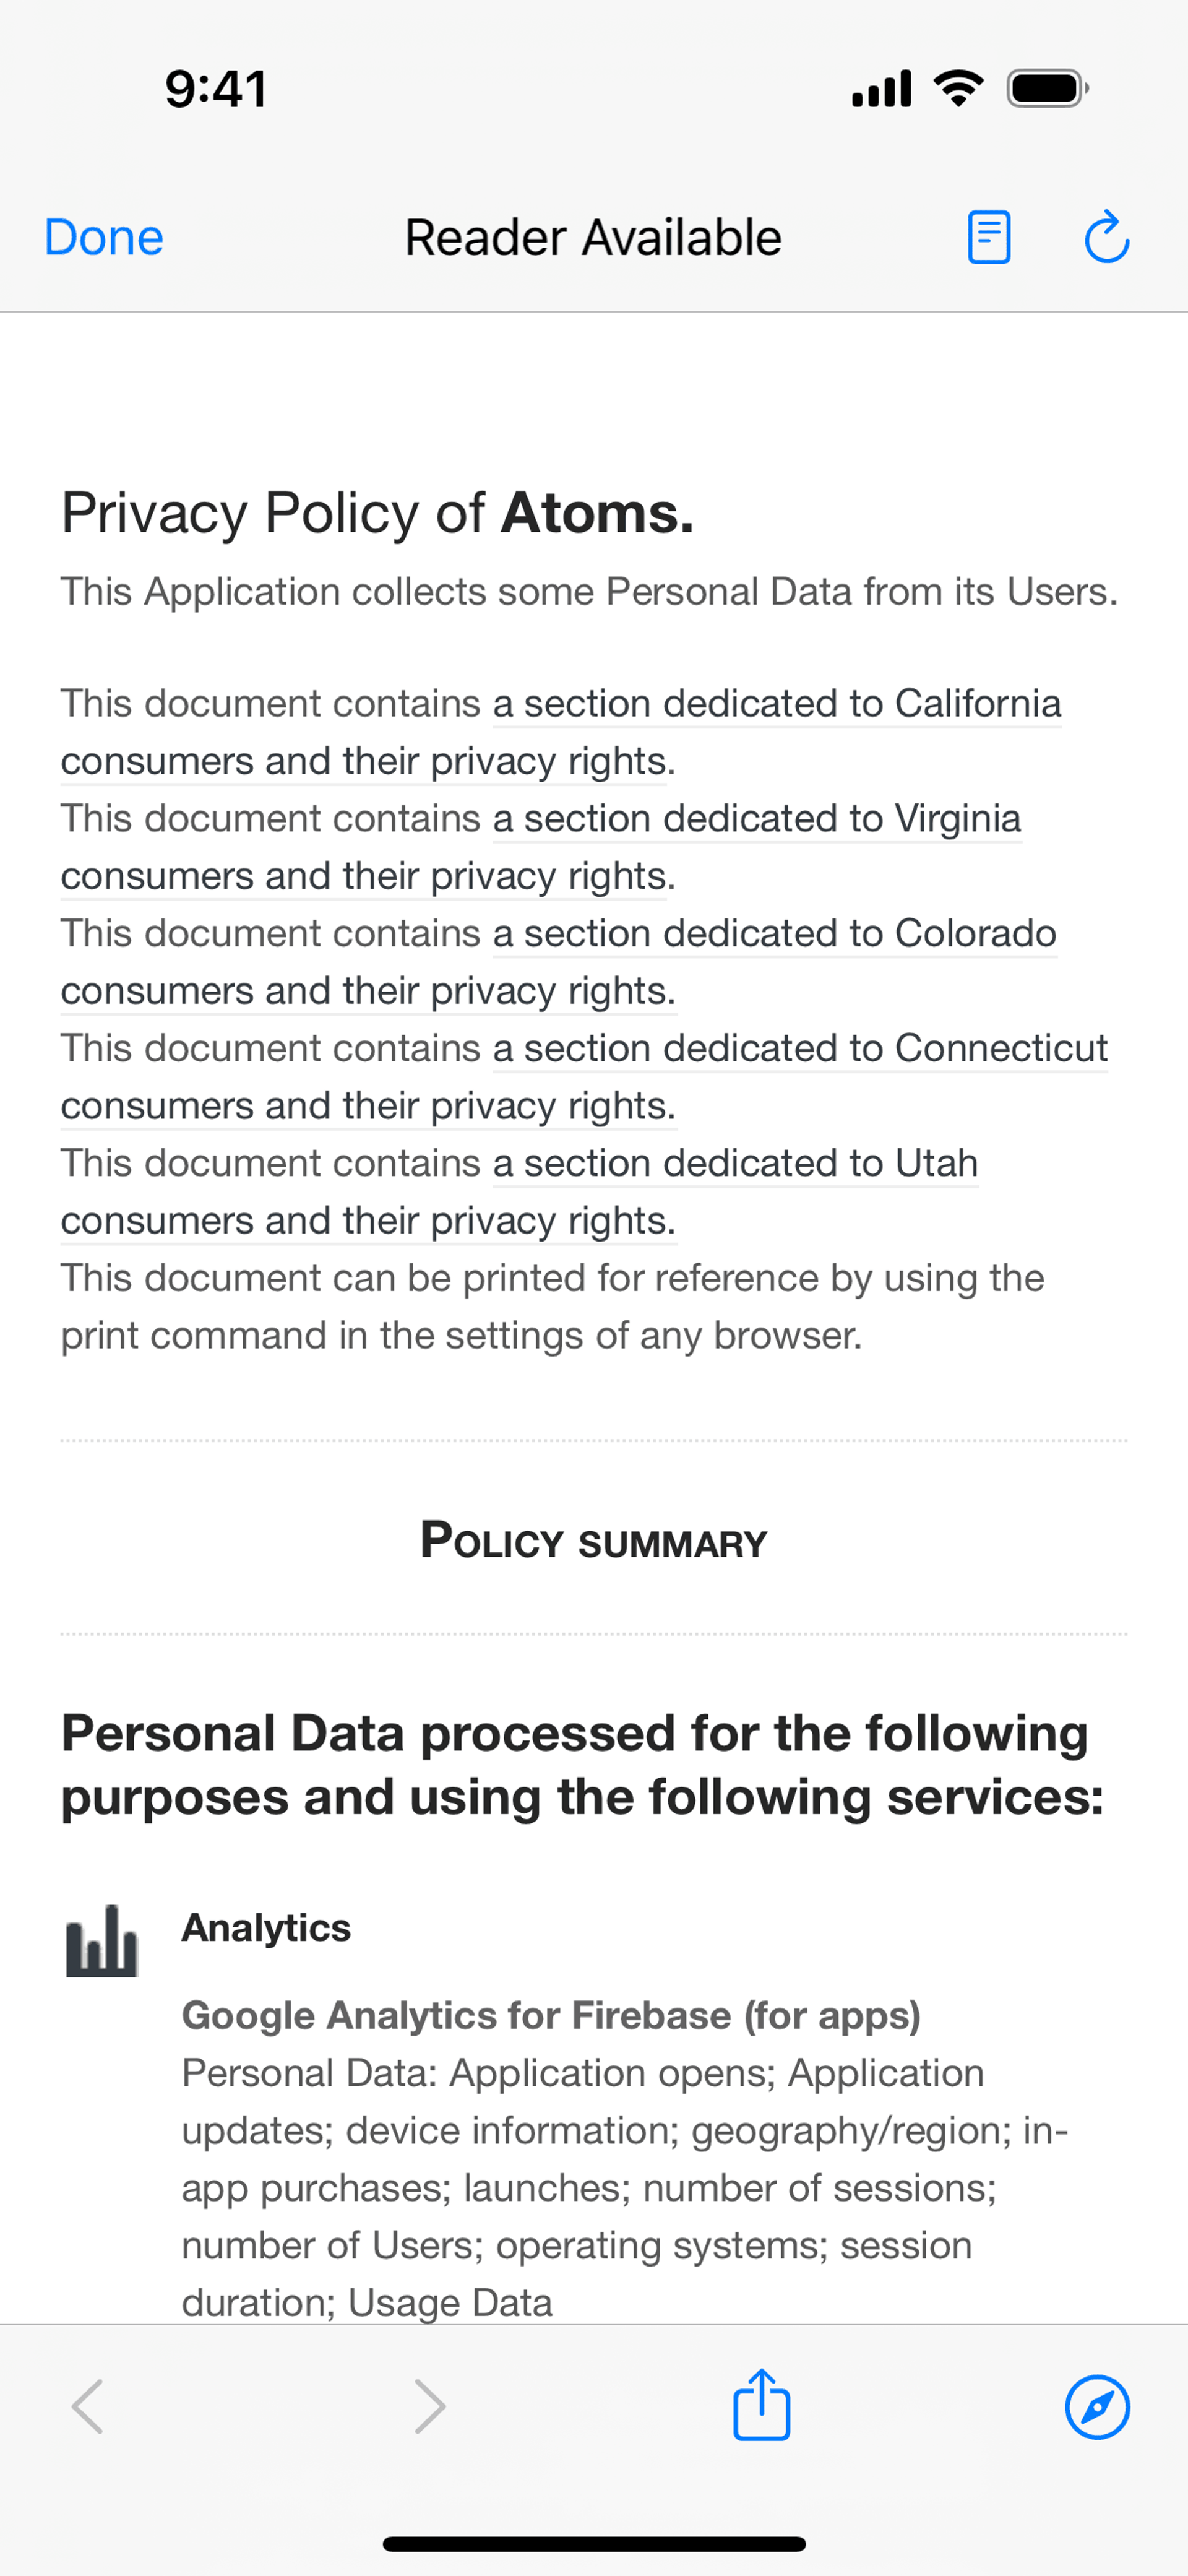
Task: Tap the battery status icon
Action: [x=1047, y=89]
